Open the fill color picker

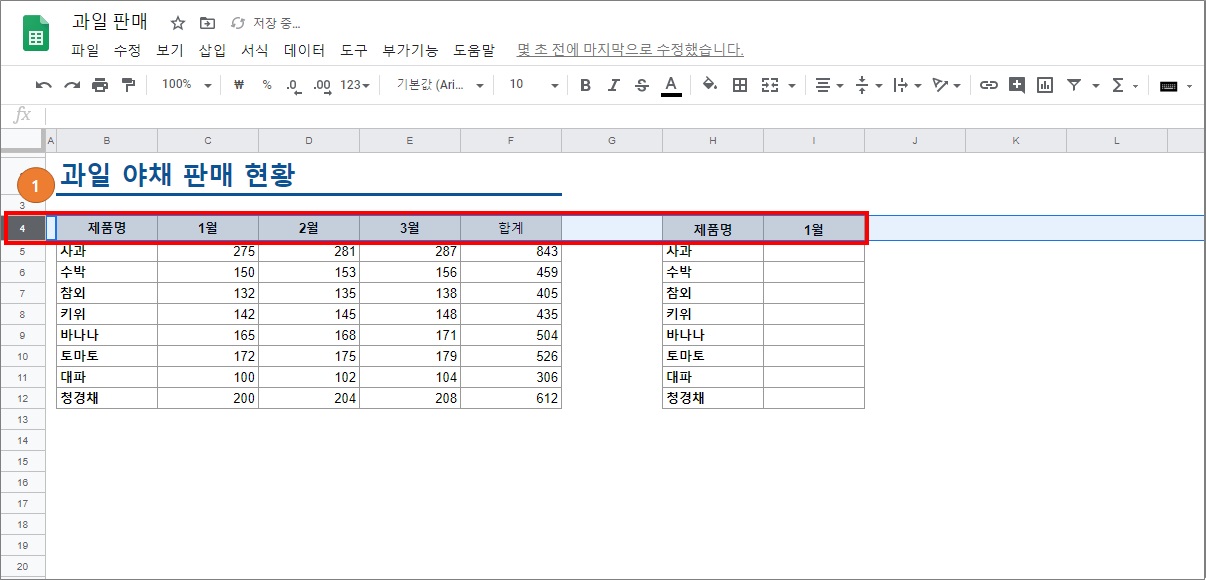coord(710,86)
